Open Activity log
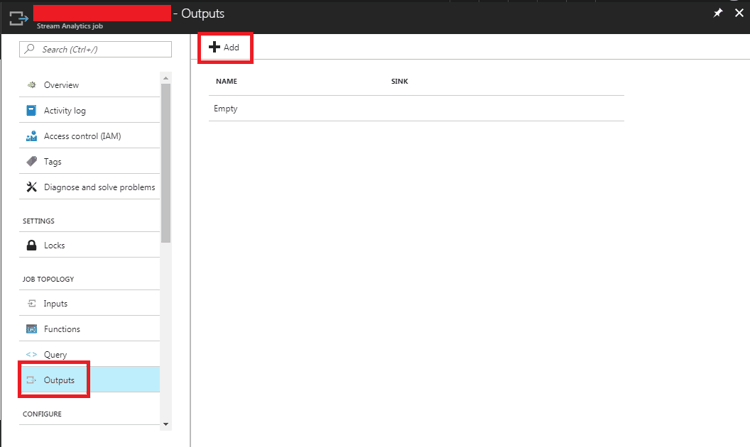The image size is (750, 447). [x=89, y=110]
